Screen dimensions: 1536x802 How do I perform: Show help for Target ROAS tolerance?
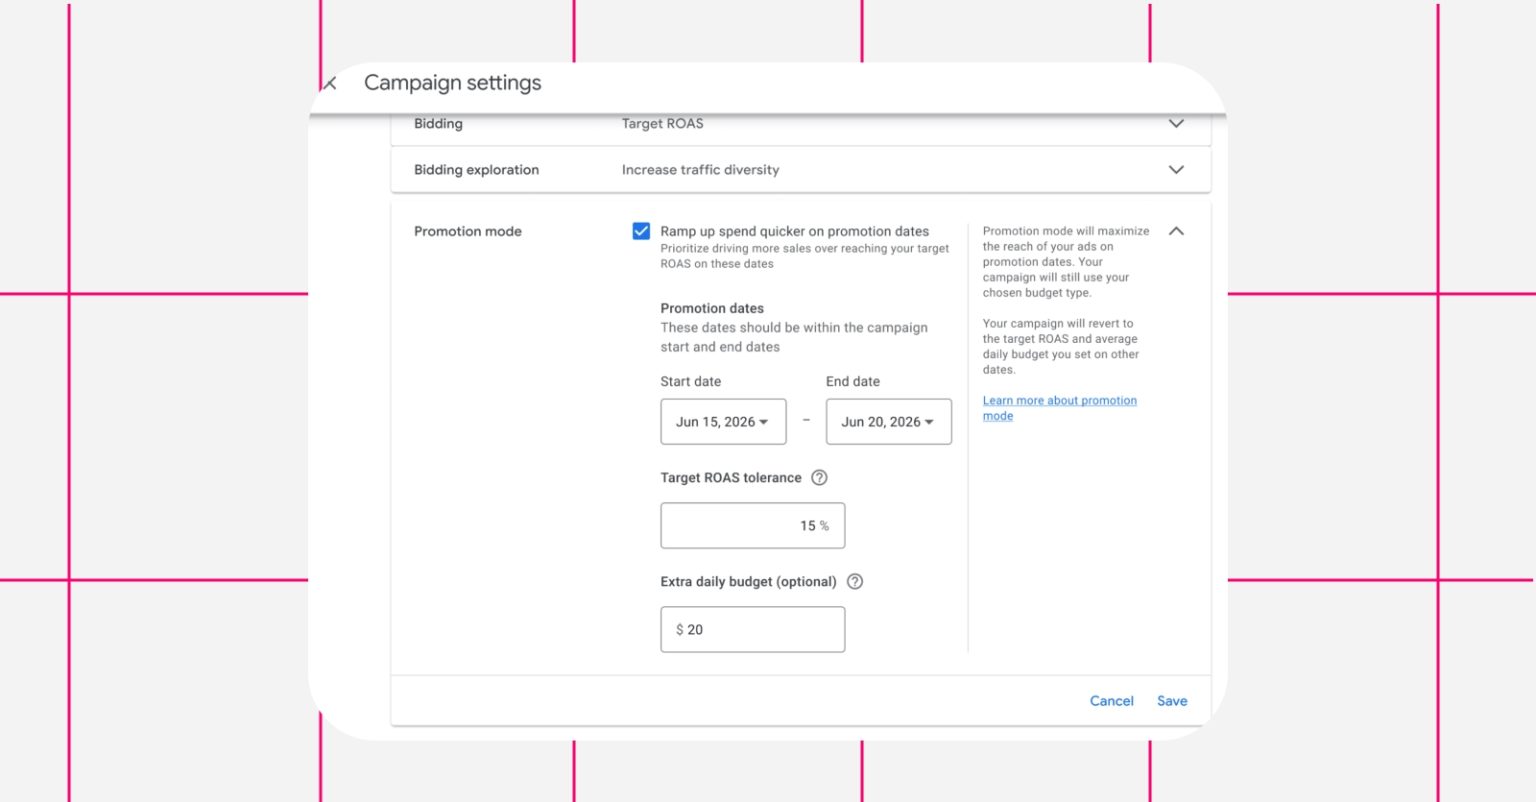click(x=819, y=478)
